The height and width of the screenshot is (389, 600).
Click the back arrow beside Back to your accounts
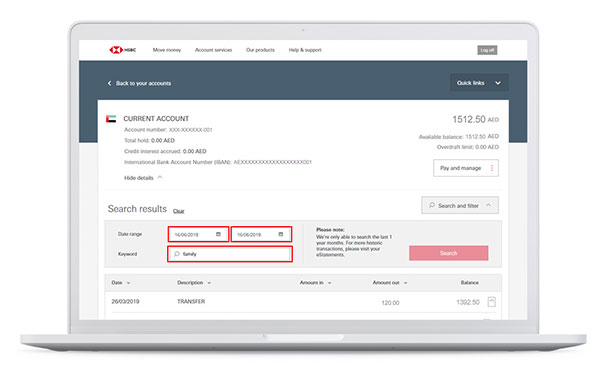pyautogui.click(x=109, y=83)
